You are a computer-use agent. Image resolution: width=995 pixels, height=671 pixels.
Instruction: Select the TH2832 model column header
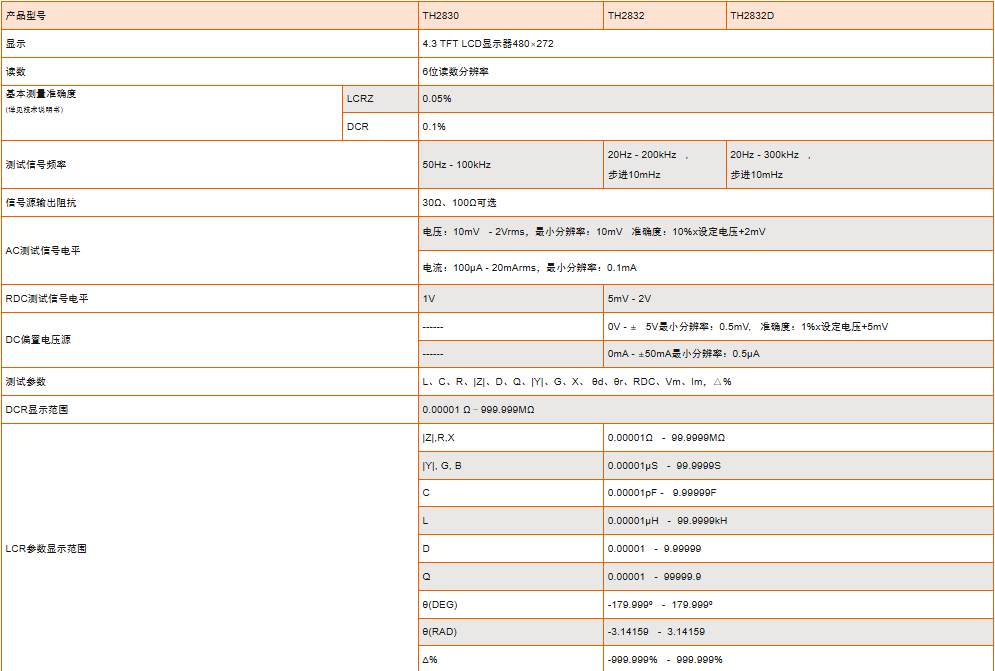[x=664, y=16]
